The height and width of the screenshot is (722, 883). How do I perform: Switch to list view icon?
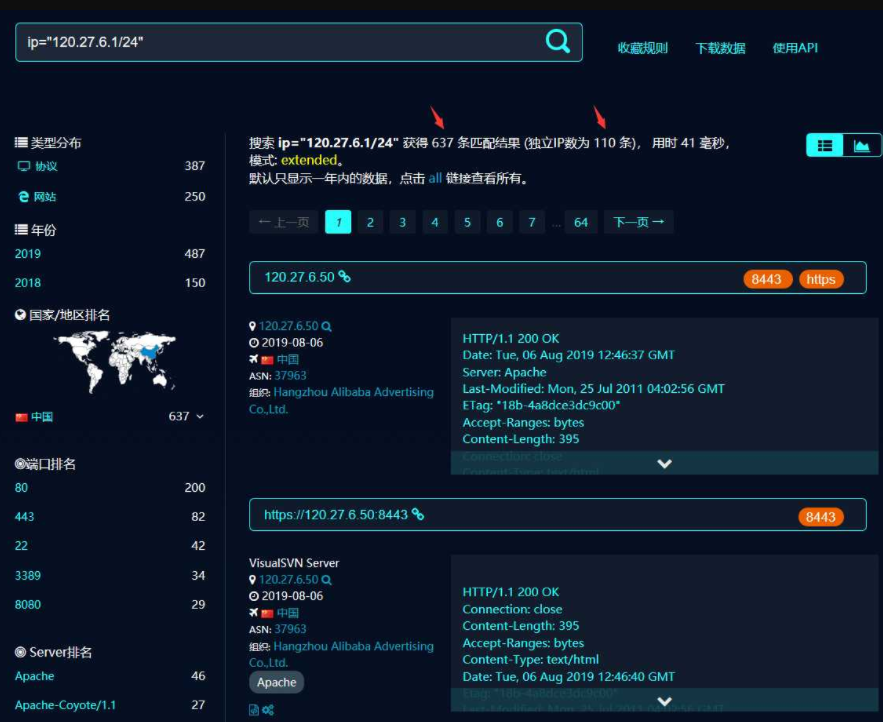824,145
